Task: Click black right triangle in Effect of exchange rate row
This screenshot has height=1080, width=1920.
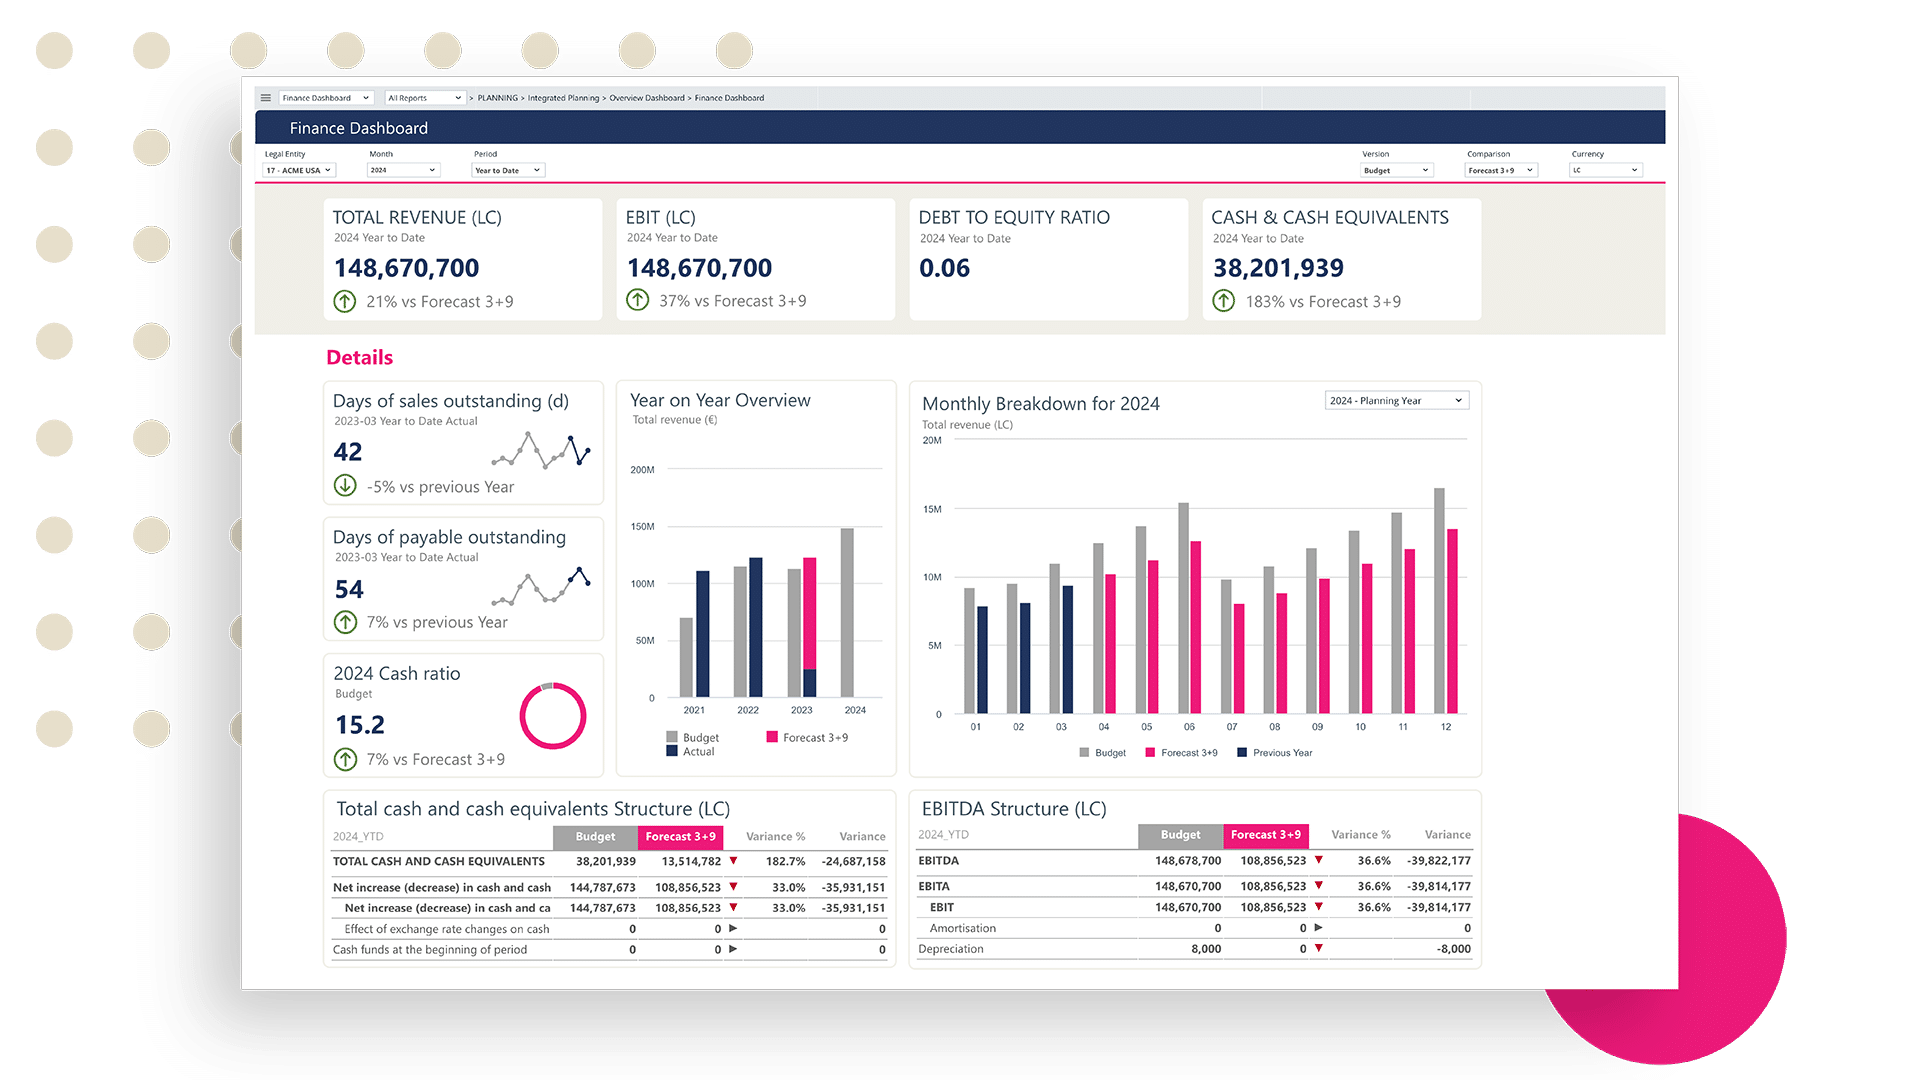Action: (733, 928)
